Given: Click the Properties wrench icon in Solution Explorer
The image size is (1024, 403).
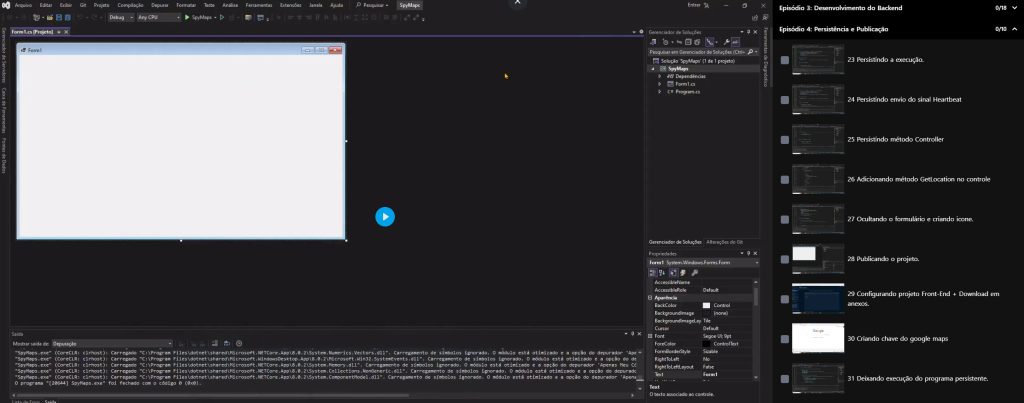Looking at the screenshot, I should click(726, 42).
